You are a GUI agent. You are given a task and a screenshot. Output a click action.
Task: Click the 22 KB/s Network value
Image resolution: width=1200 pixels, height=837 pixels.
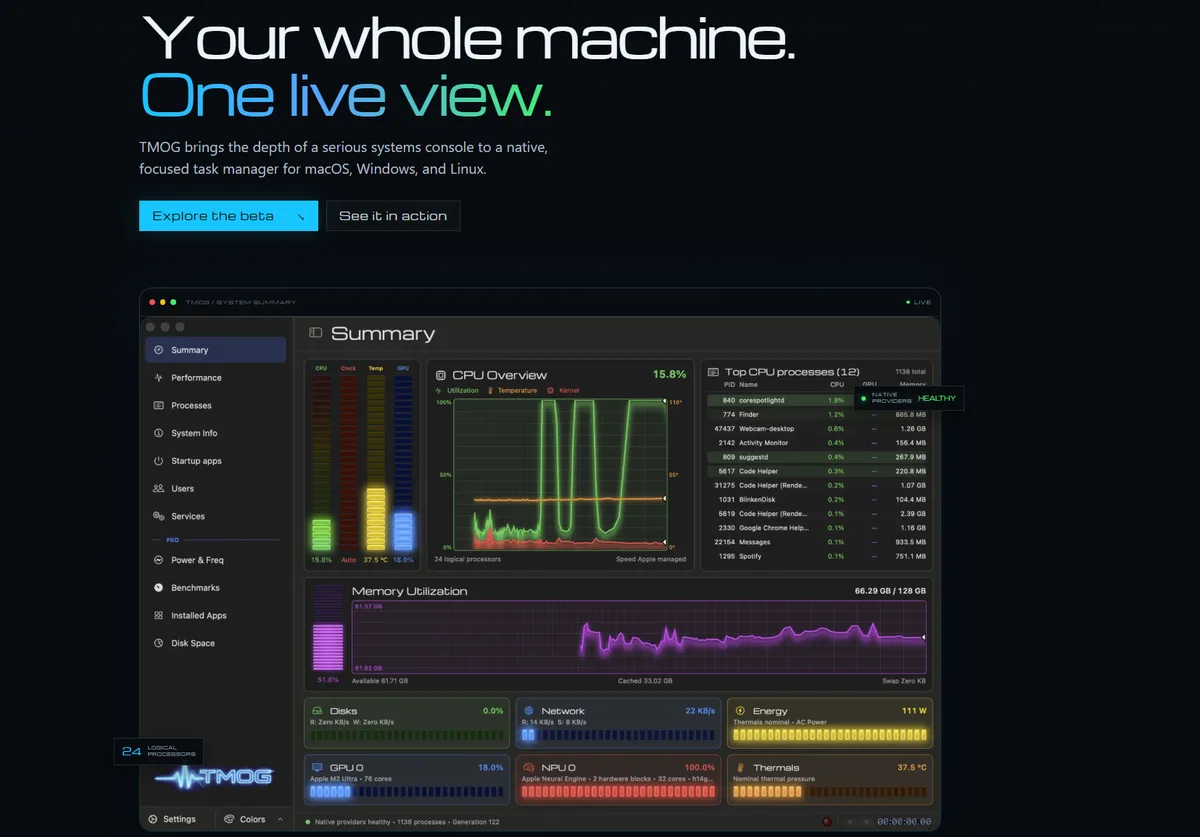click(700, 711)
